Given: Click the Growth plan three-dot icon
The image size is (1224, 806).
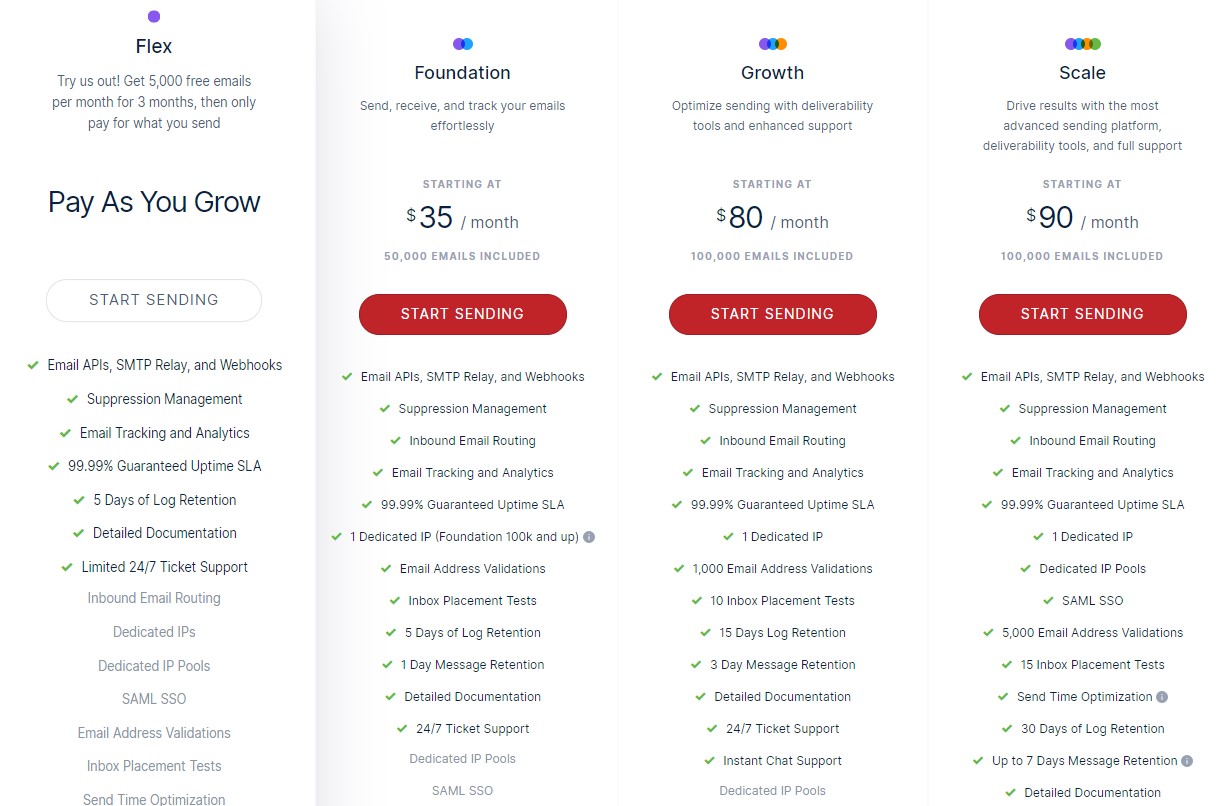Looking at the screenshot, I should tap(772, 44).
